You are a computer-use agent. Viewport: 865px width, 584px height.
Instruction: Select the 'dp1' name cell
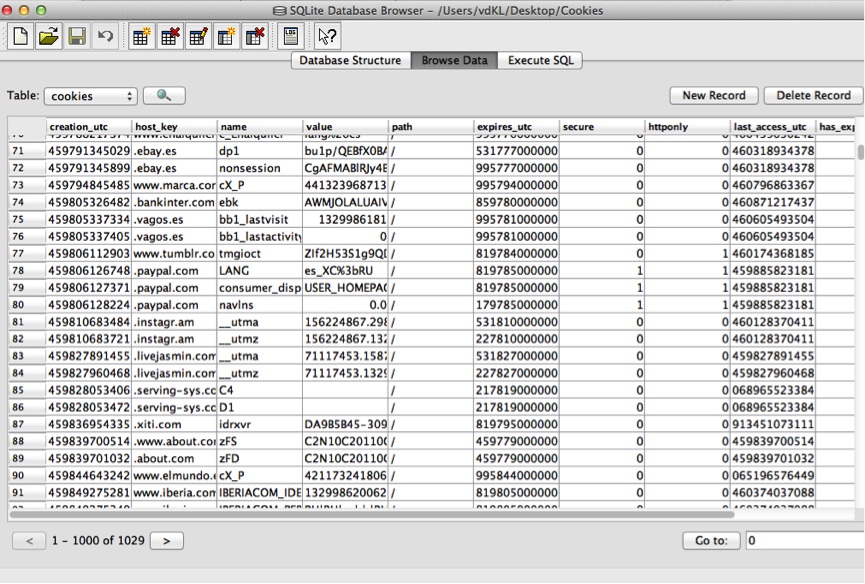click(x=260, y=151)
